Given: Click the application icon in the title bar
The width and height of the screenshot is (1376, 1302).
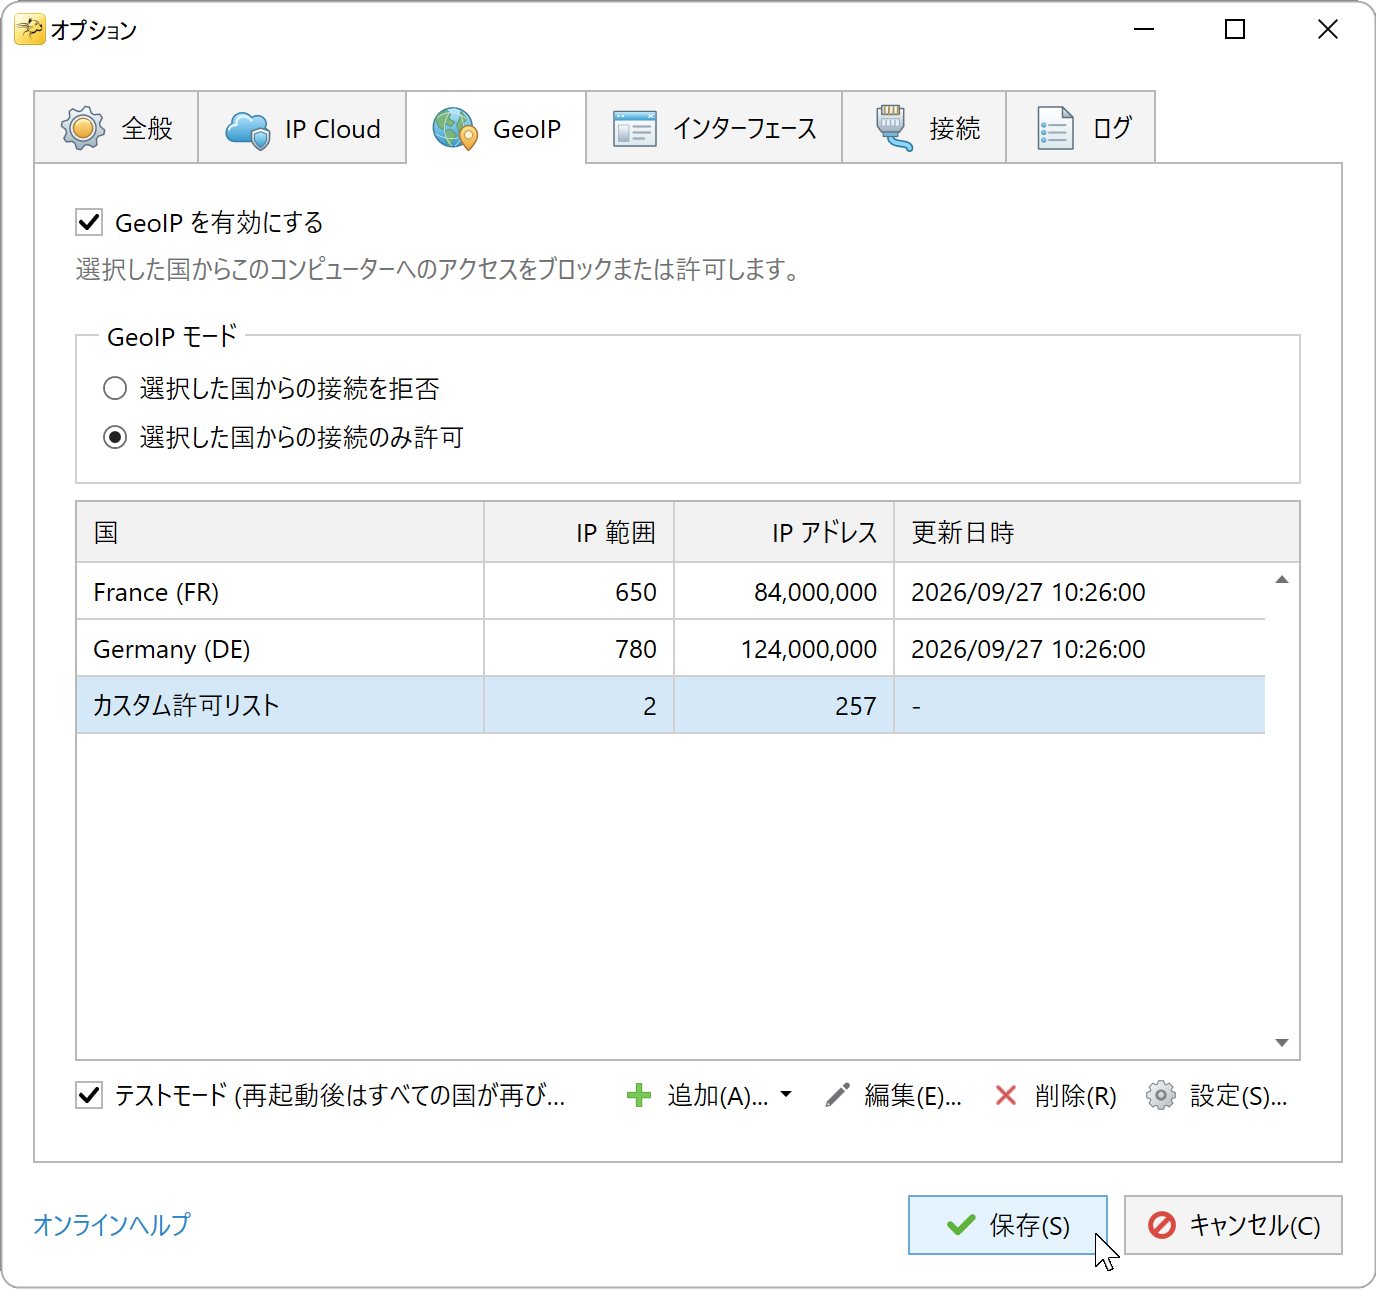Looking at the screenshot, I should [x=30, y=30].
